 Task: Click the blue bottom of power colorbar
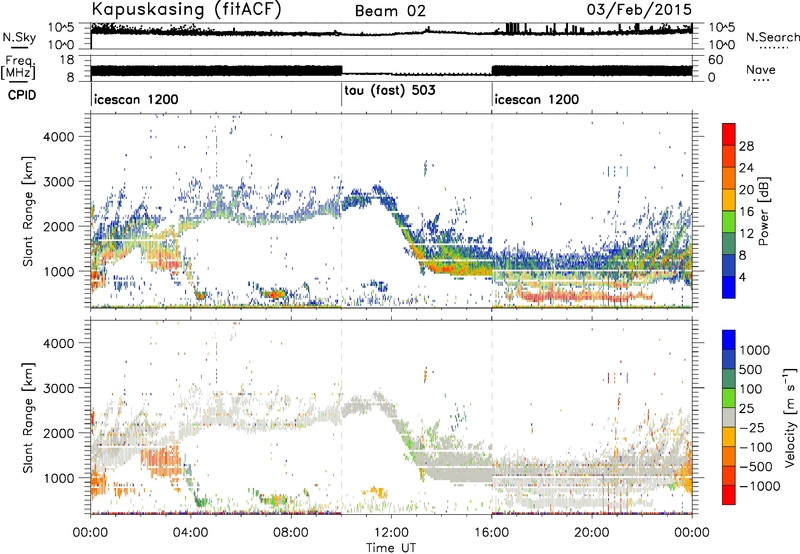(x=729, y=289)
